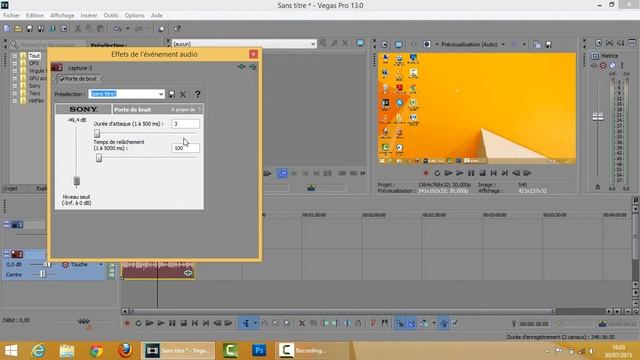
Task: Click the Matrice master bus fader
Action: 598,117
